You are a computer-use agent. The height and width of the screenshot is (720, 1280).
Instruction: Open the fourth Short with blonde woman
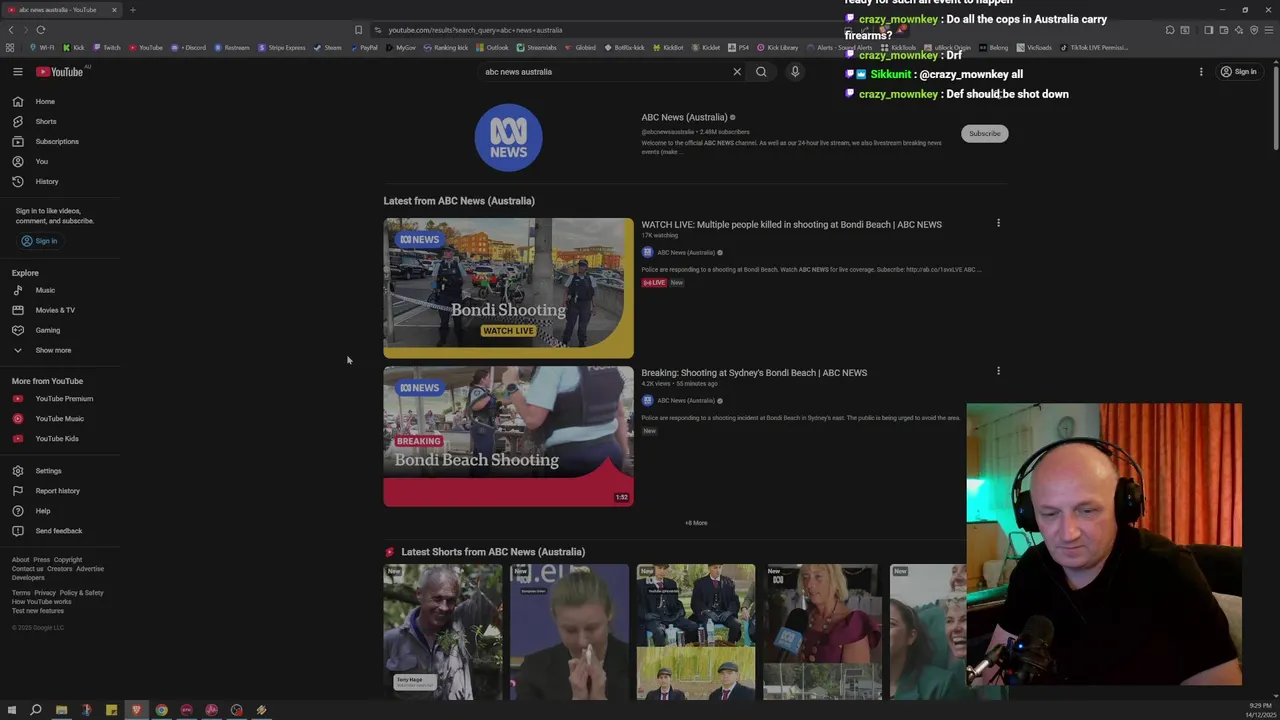point(822,632)
